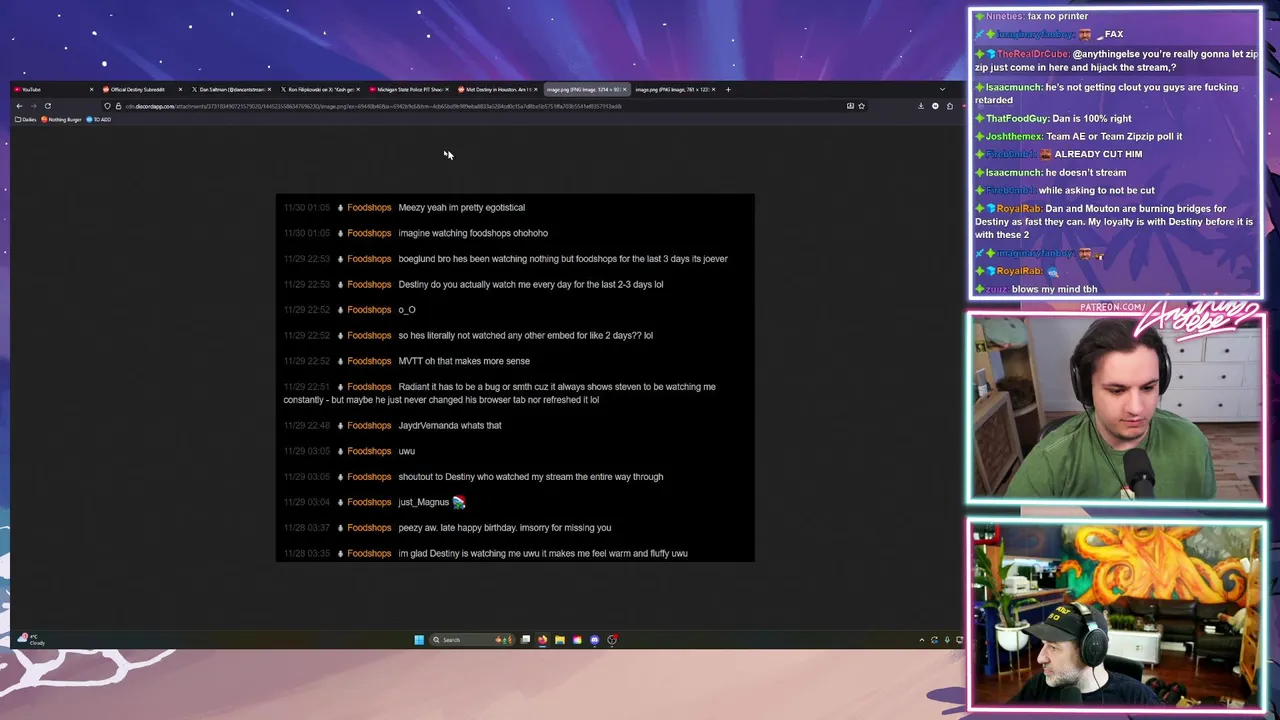The width and height of the screenshot is (1280, 720).
Task: Close the YouTube browser tab
Action: click(x=91, y=90)
